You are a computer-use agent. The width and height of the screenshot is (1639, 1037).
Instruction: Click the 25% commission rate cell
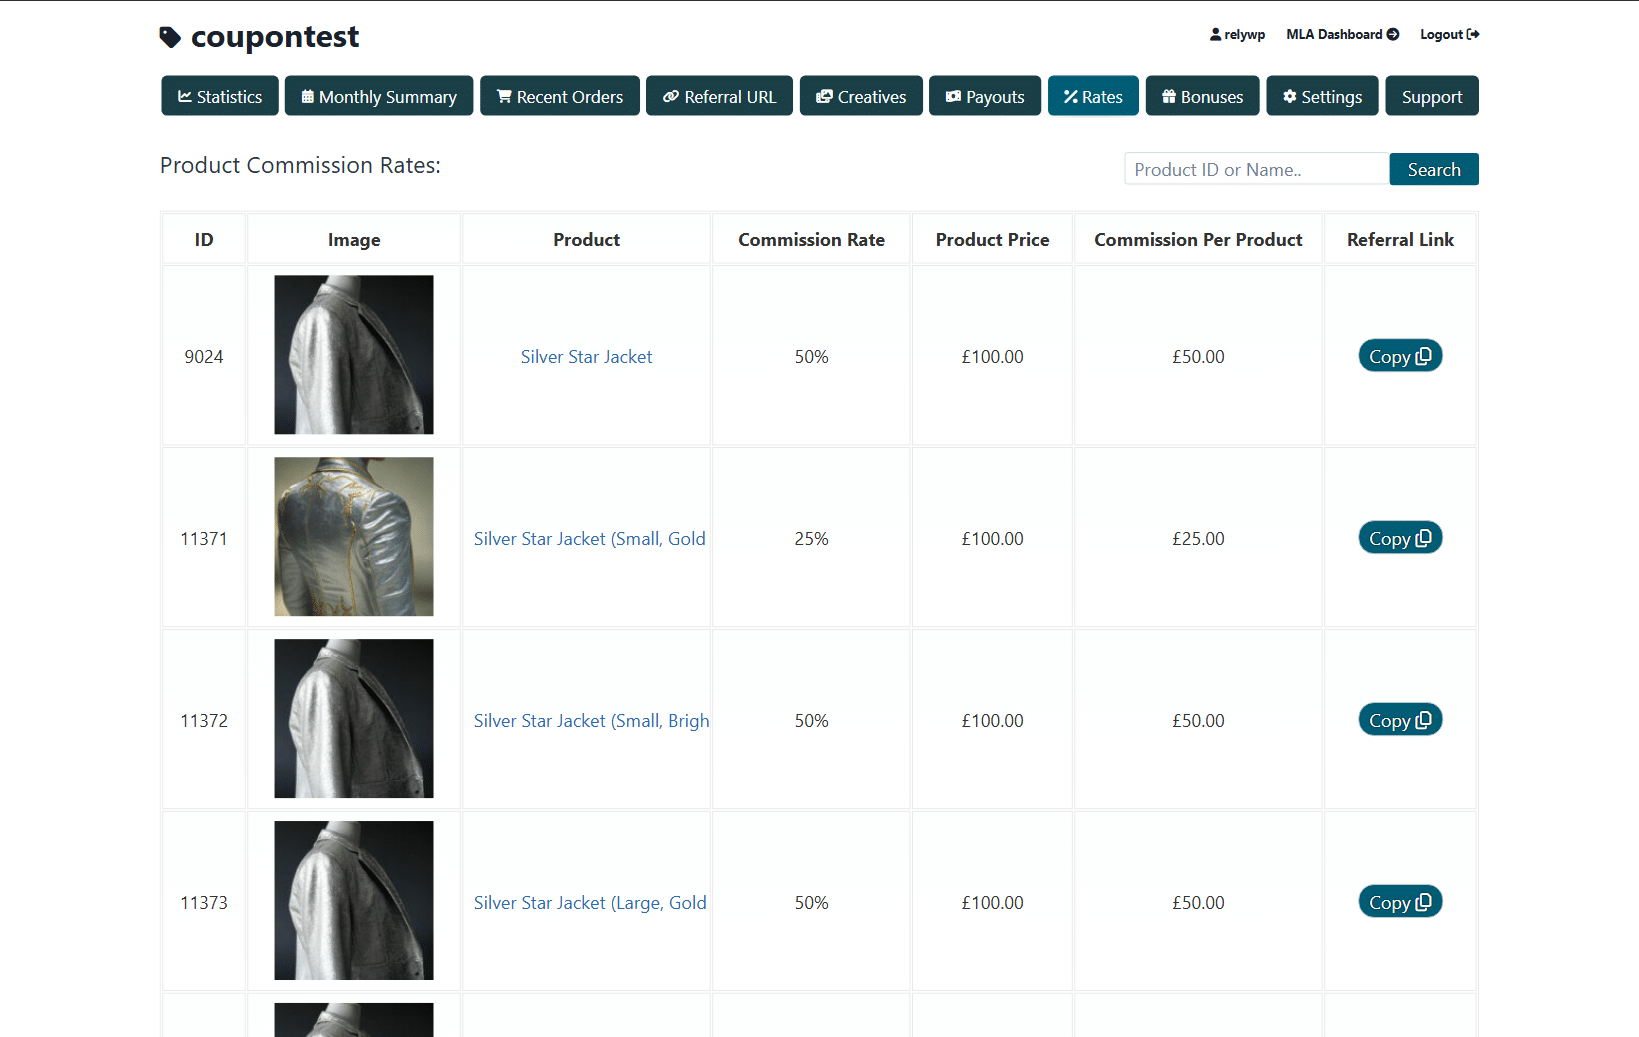pos(811,539)
